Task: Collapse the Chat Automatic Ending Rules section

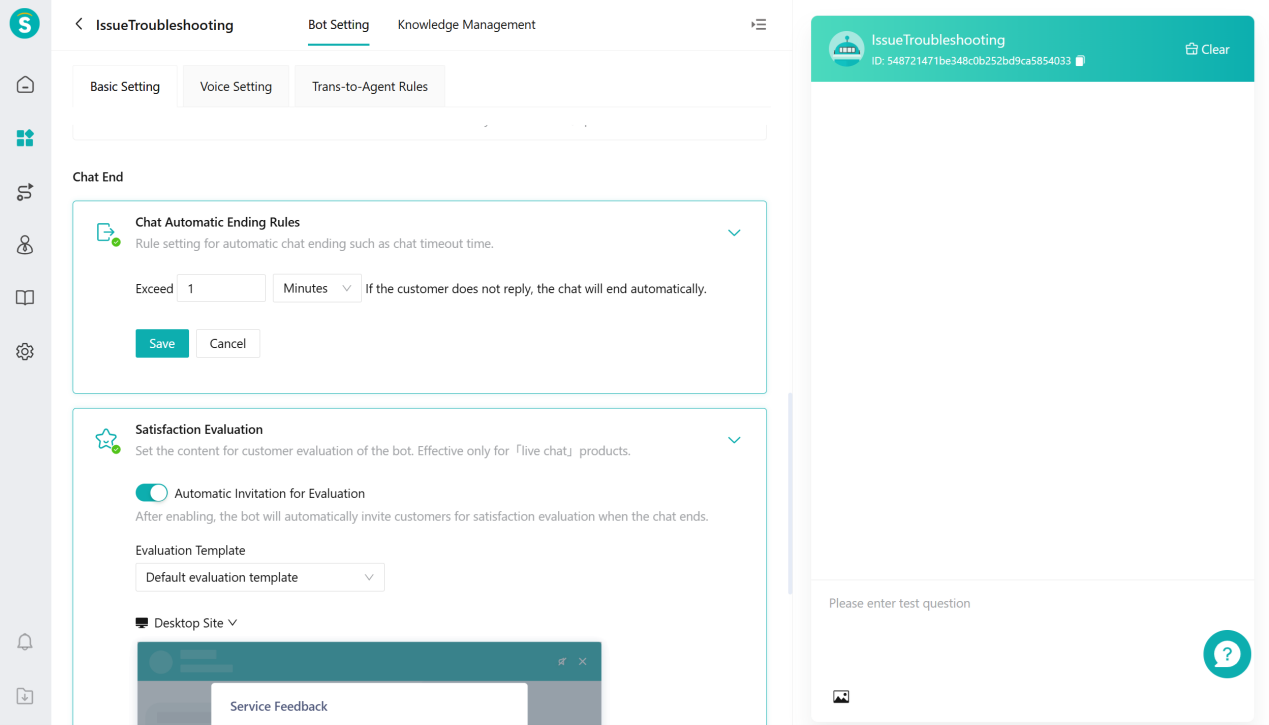Action: point(734,232)
